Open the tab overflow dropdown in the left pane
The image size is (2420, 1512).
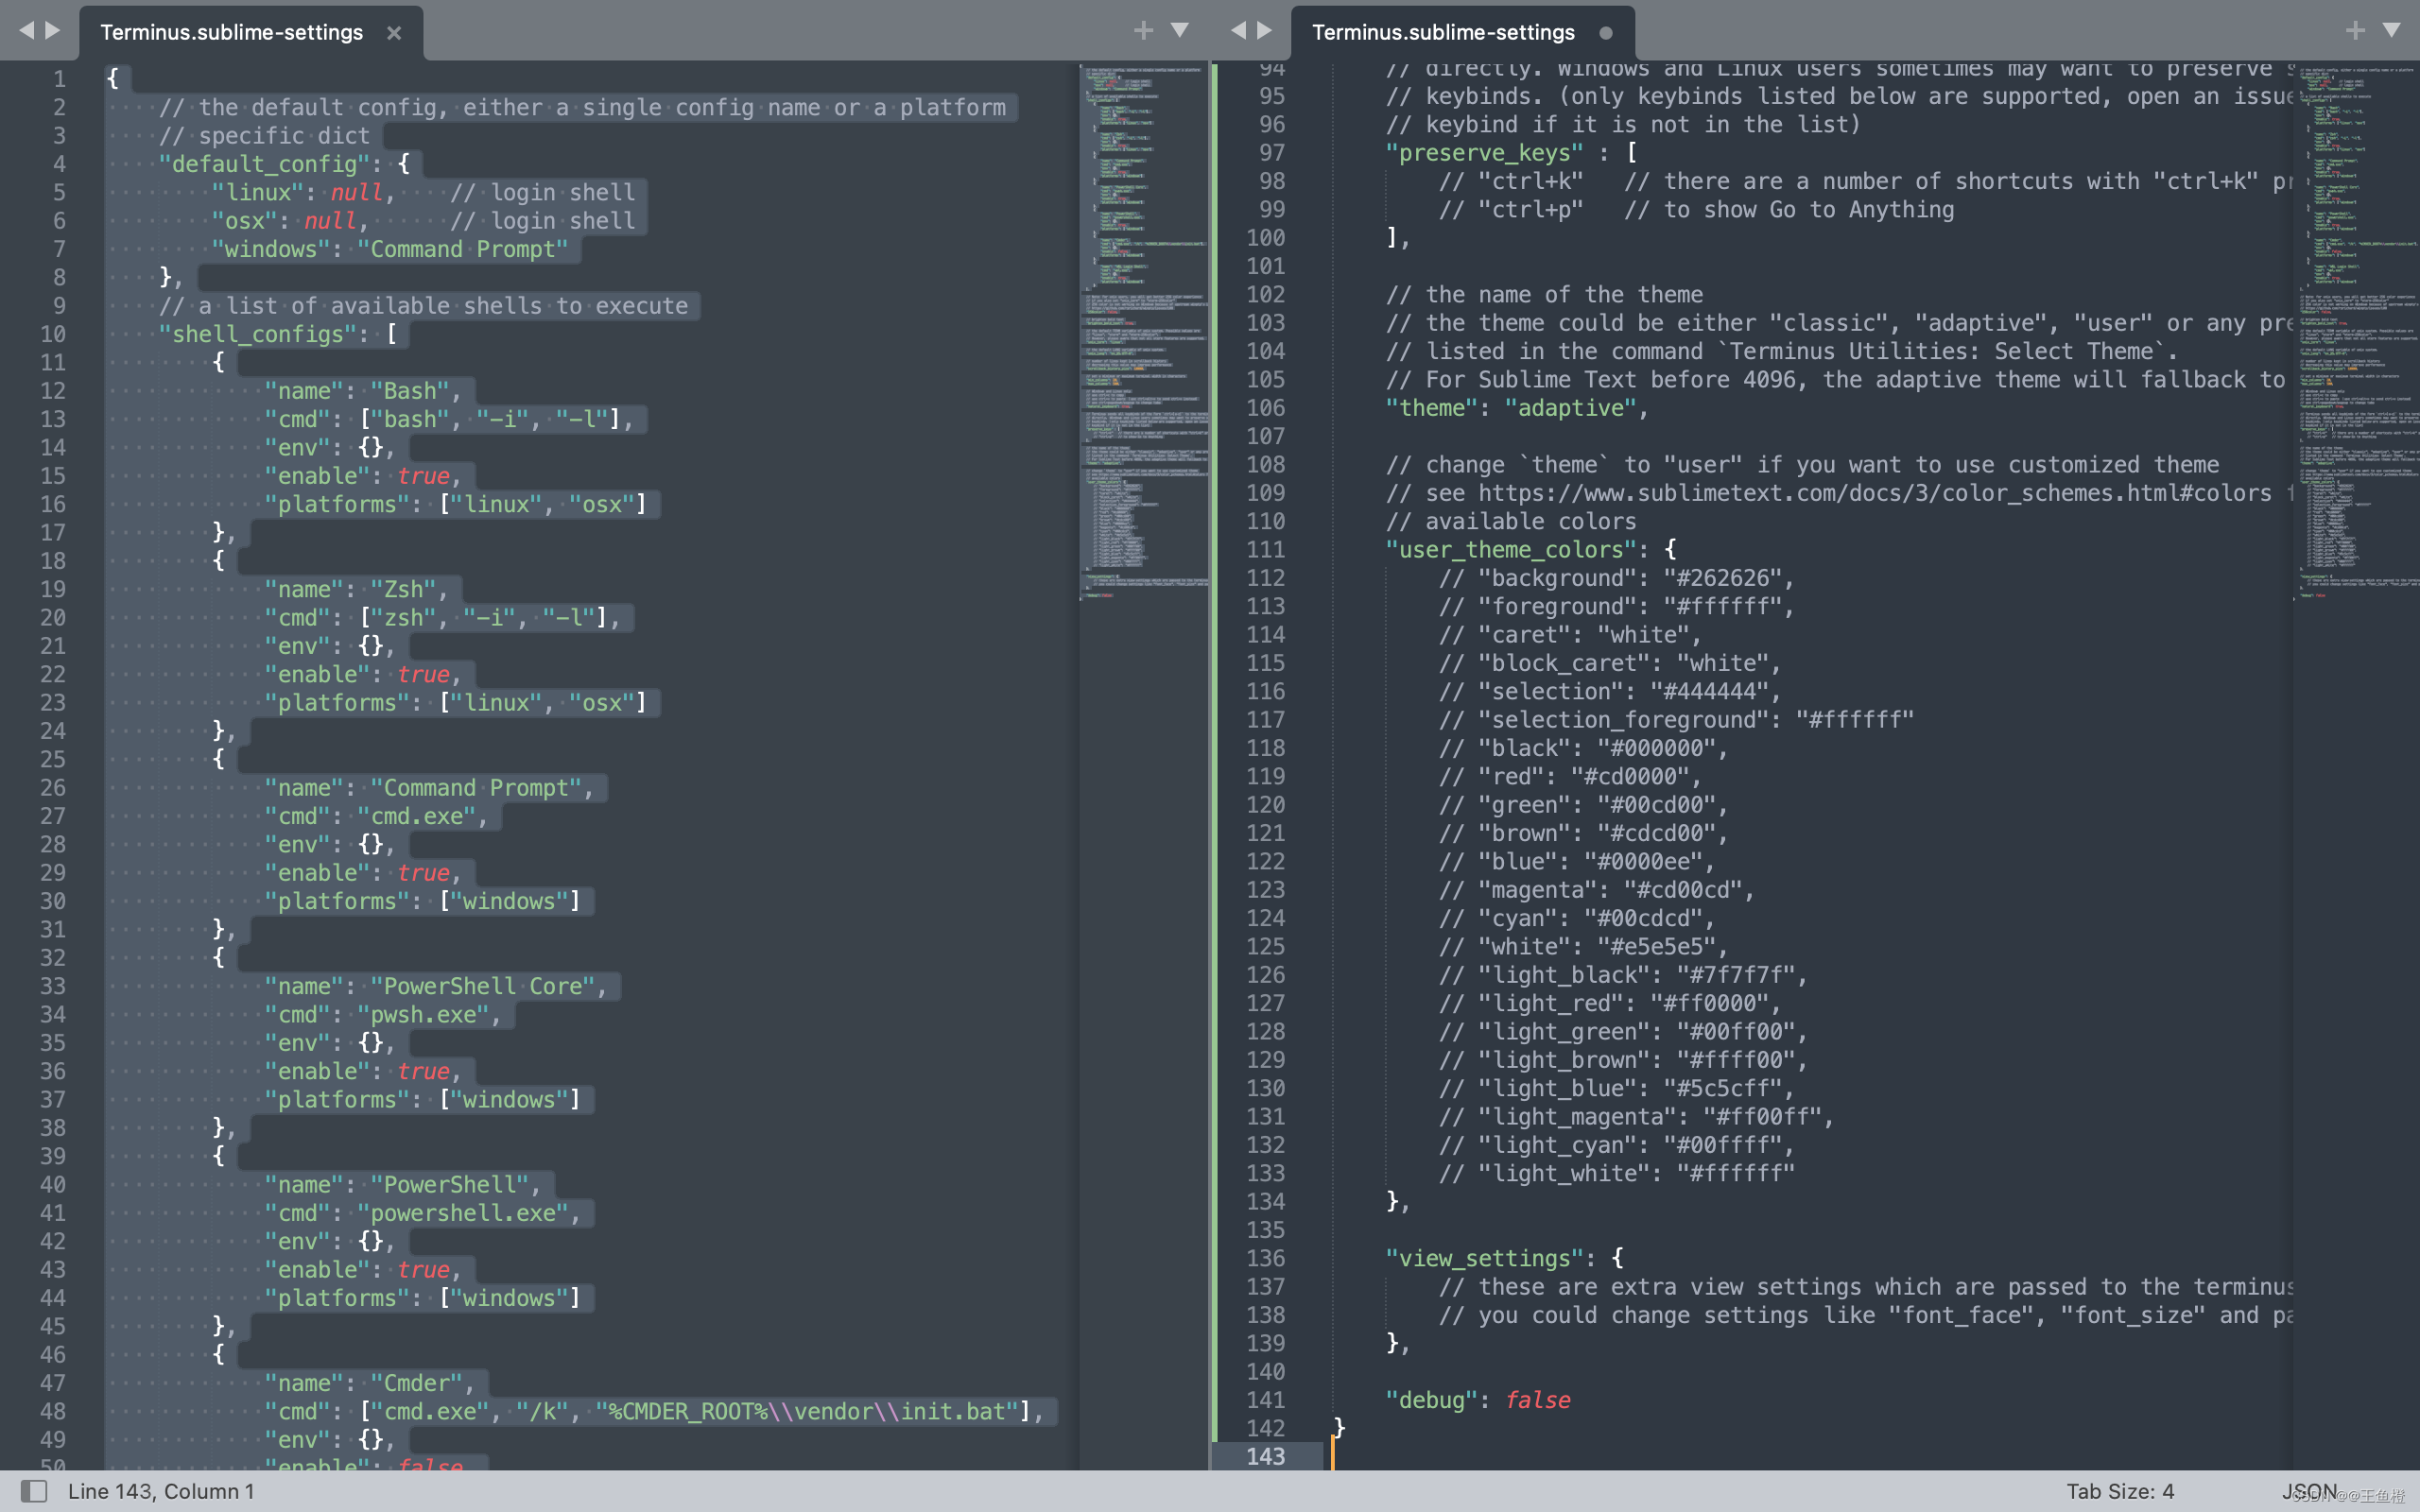tap(1181, 29)
